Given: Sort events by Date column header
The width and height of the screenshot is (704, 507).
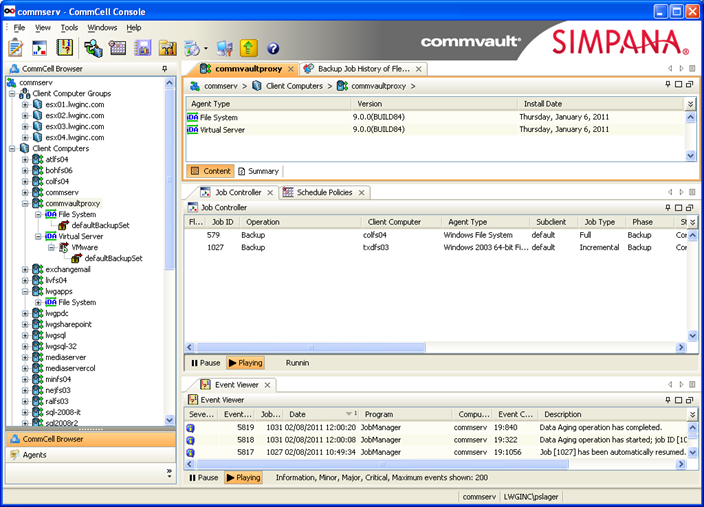Looking at the screenshot, I should (x=322, y=414).
